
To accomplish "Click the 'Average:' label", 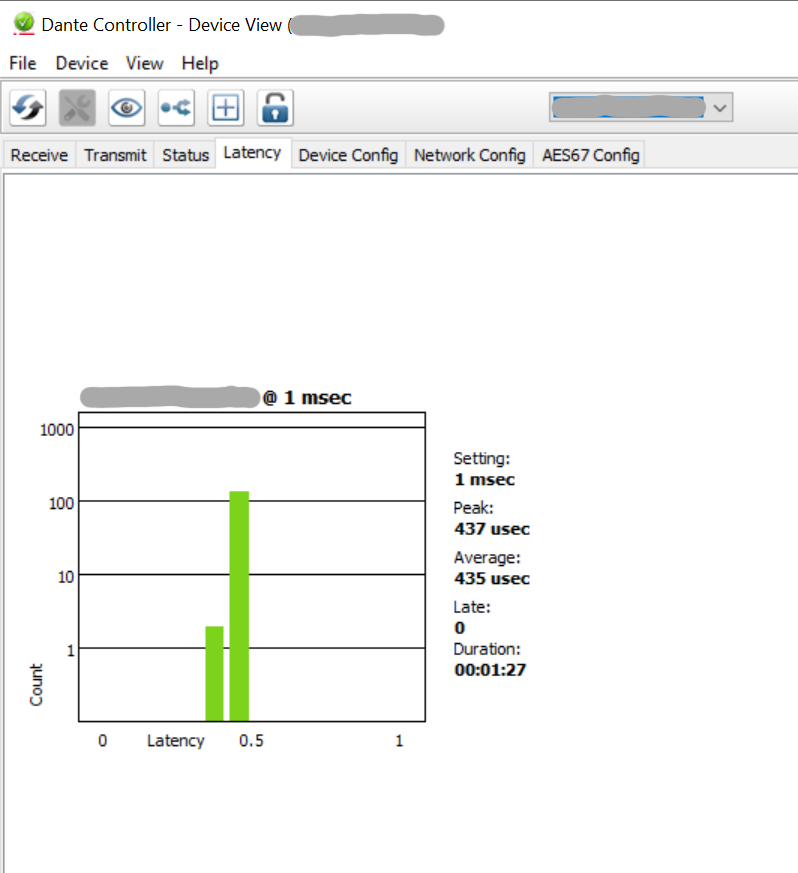I will click(x=487, y=557).
